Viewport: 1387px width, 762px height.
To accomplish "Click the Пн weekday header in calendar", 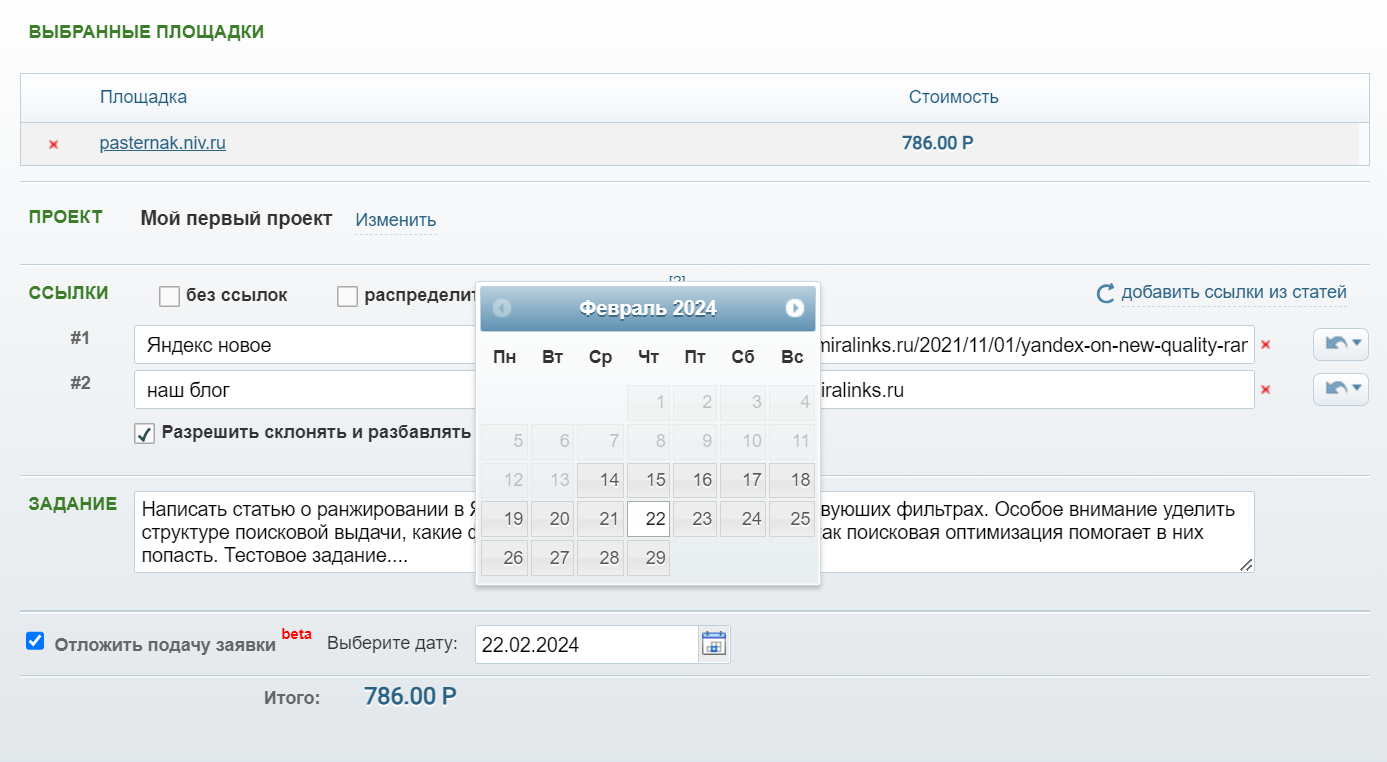I will [504, 357].
